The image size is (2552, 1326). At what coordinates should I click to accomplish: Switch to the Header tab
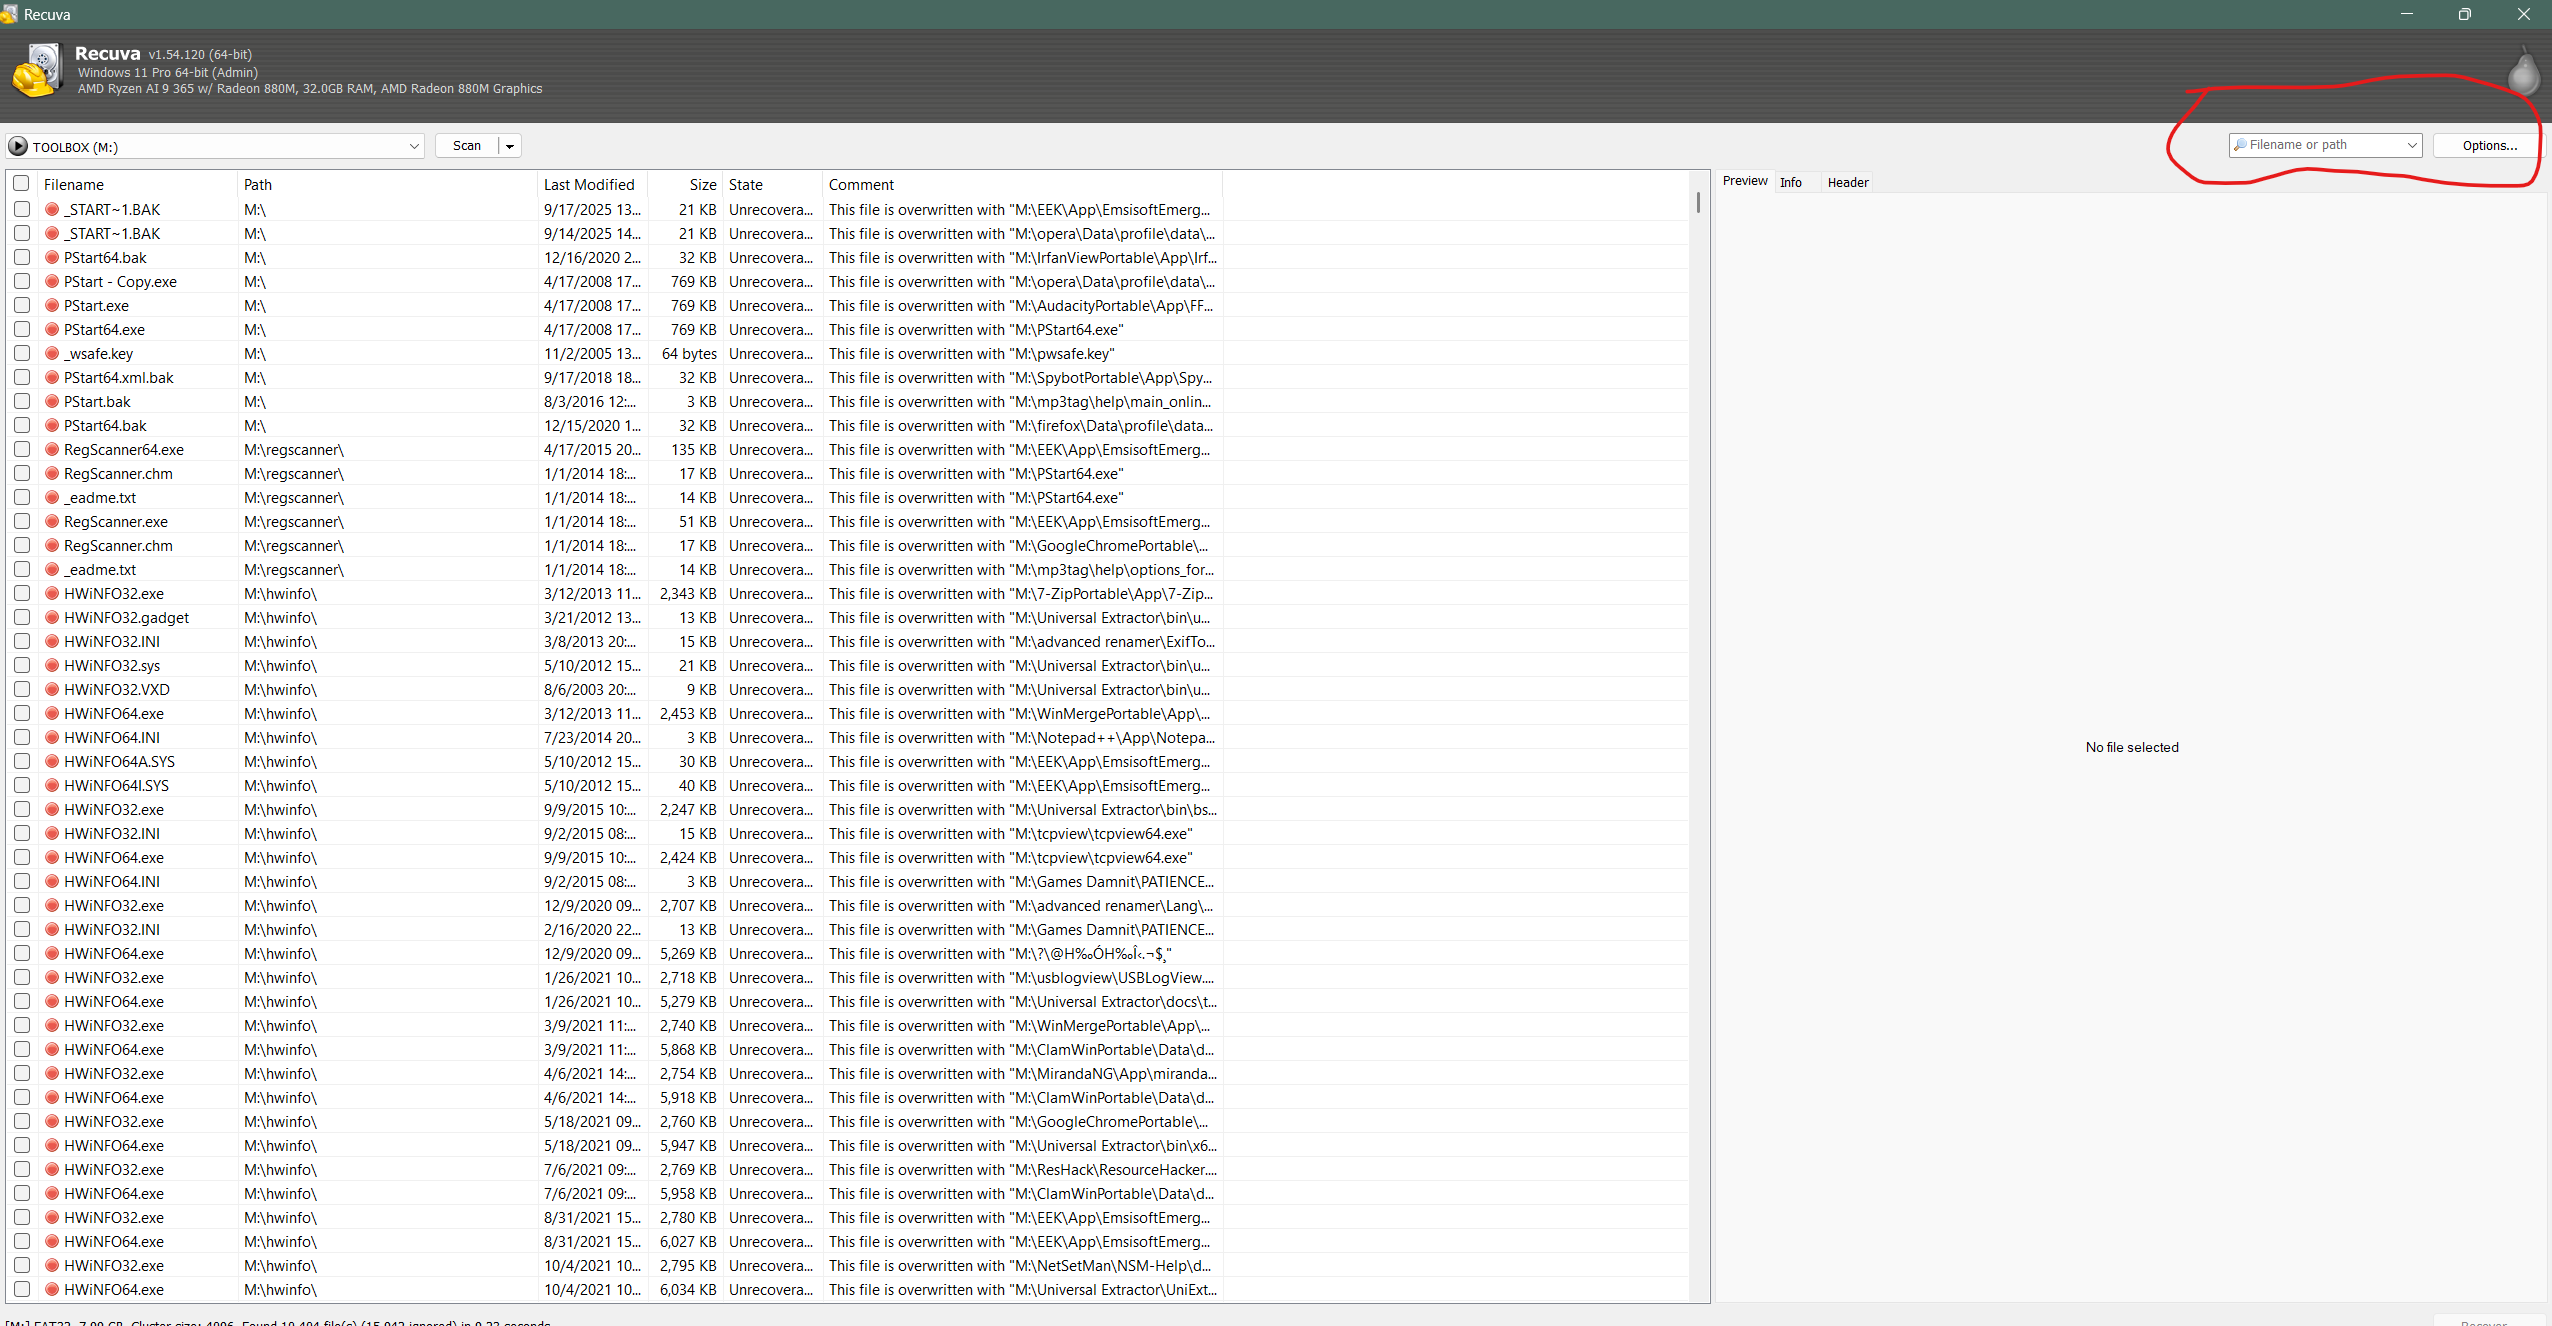[1848, 182]
